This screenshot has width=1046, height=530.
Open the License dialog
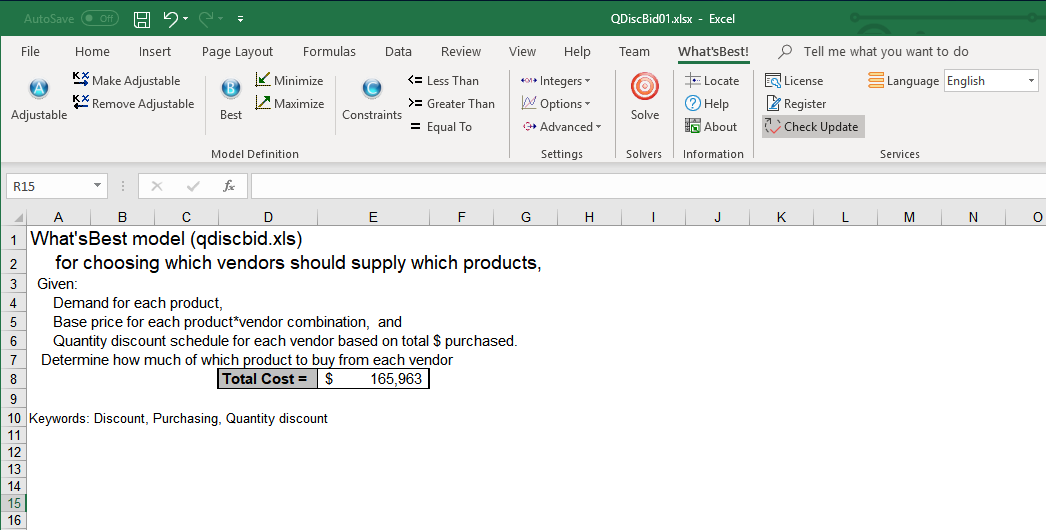pos(794,81)
